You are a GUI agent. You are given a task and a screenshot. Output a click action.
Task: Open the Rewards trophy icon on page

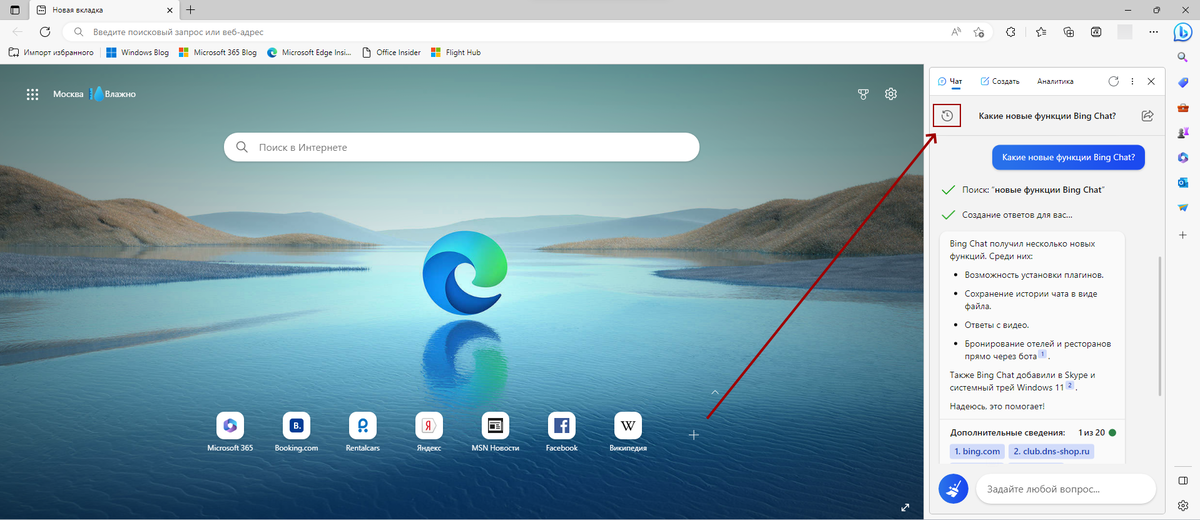coord(863,94)
